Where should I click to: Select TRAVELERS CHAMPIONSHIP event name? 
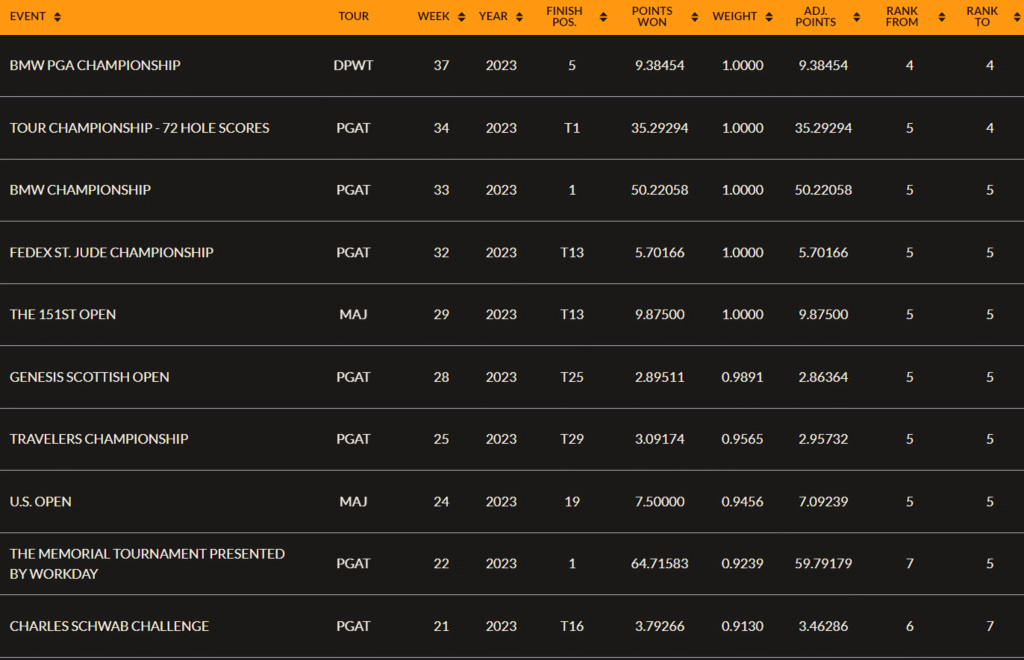click(x=99, y=439)
